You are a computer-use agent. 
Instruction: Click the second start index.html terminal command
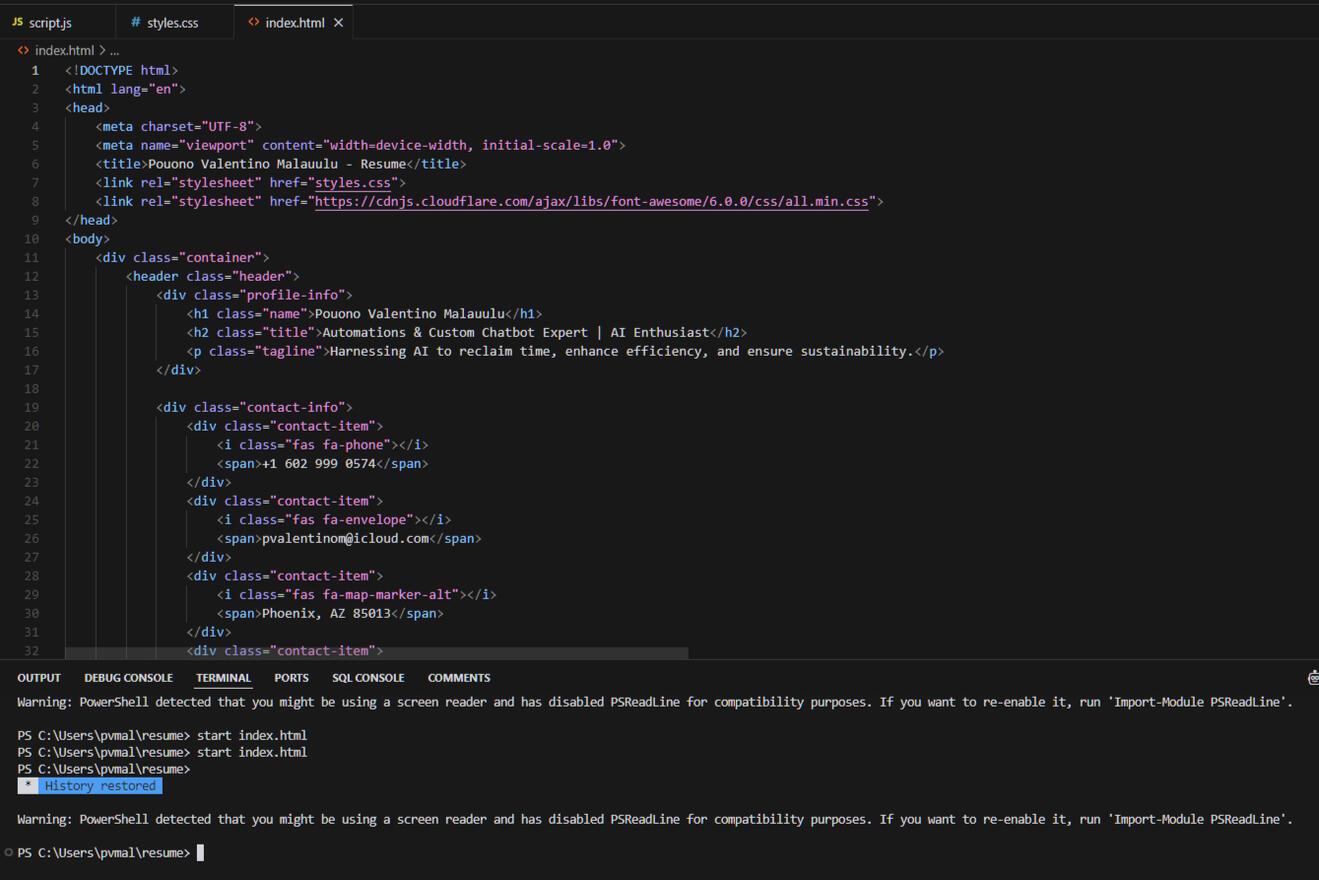pyautogui.click(x=252, y=752)
